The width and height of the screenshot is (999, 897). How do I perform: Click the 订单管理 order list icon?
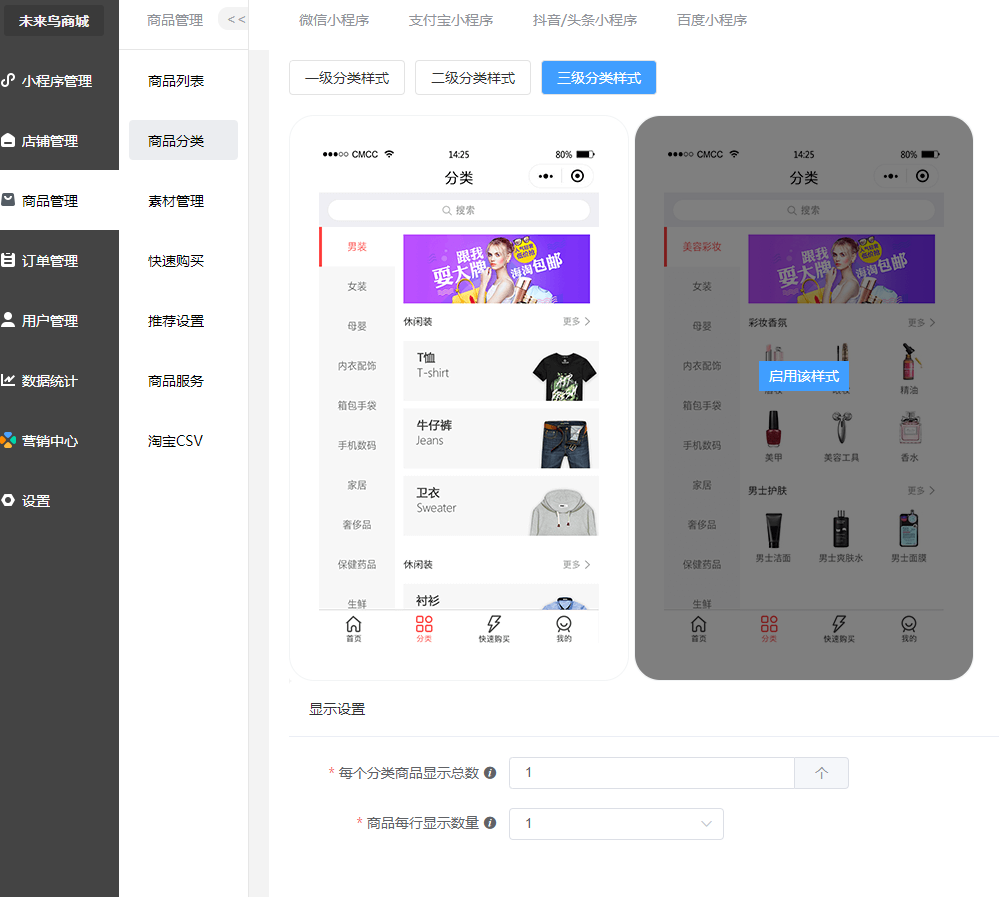click(8, 260)
